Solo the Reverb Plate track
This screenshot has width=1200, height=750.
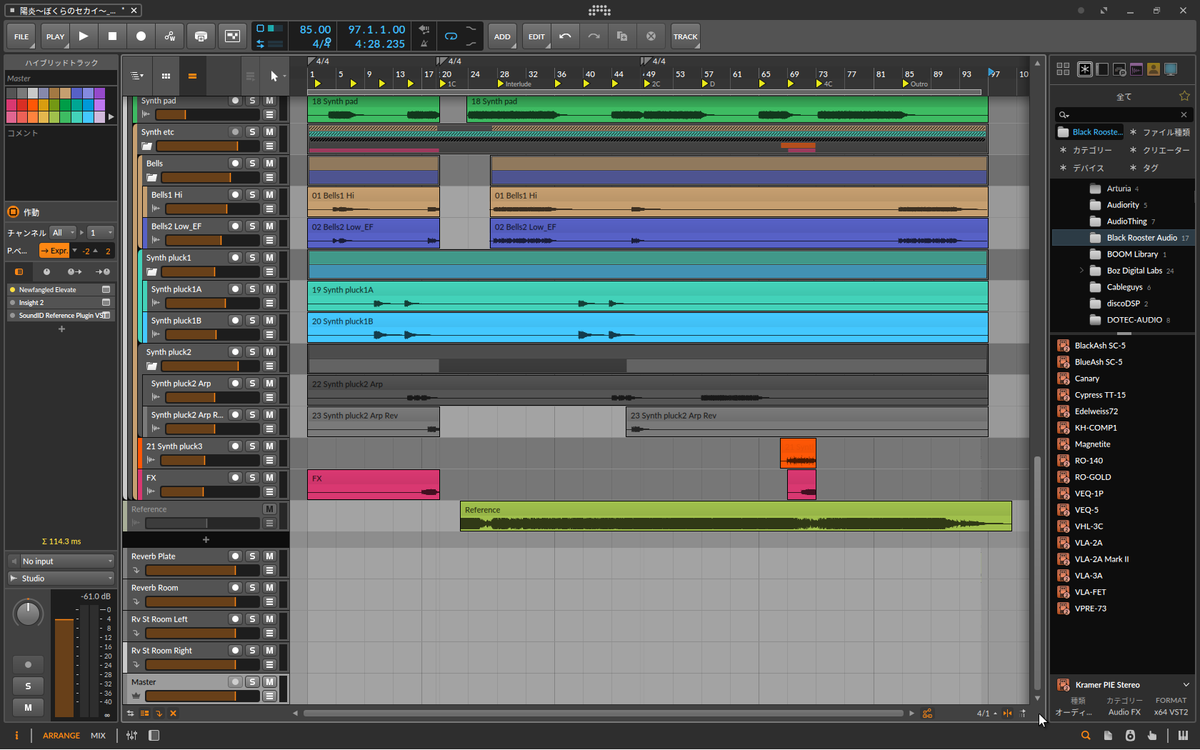252,556
